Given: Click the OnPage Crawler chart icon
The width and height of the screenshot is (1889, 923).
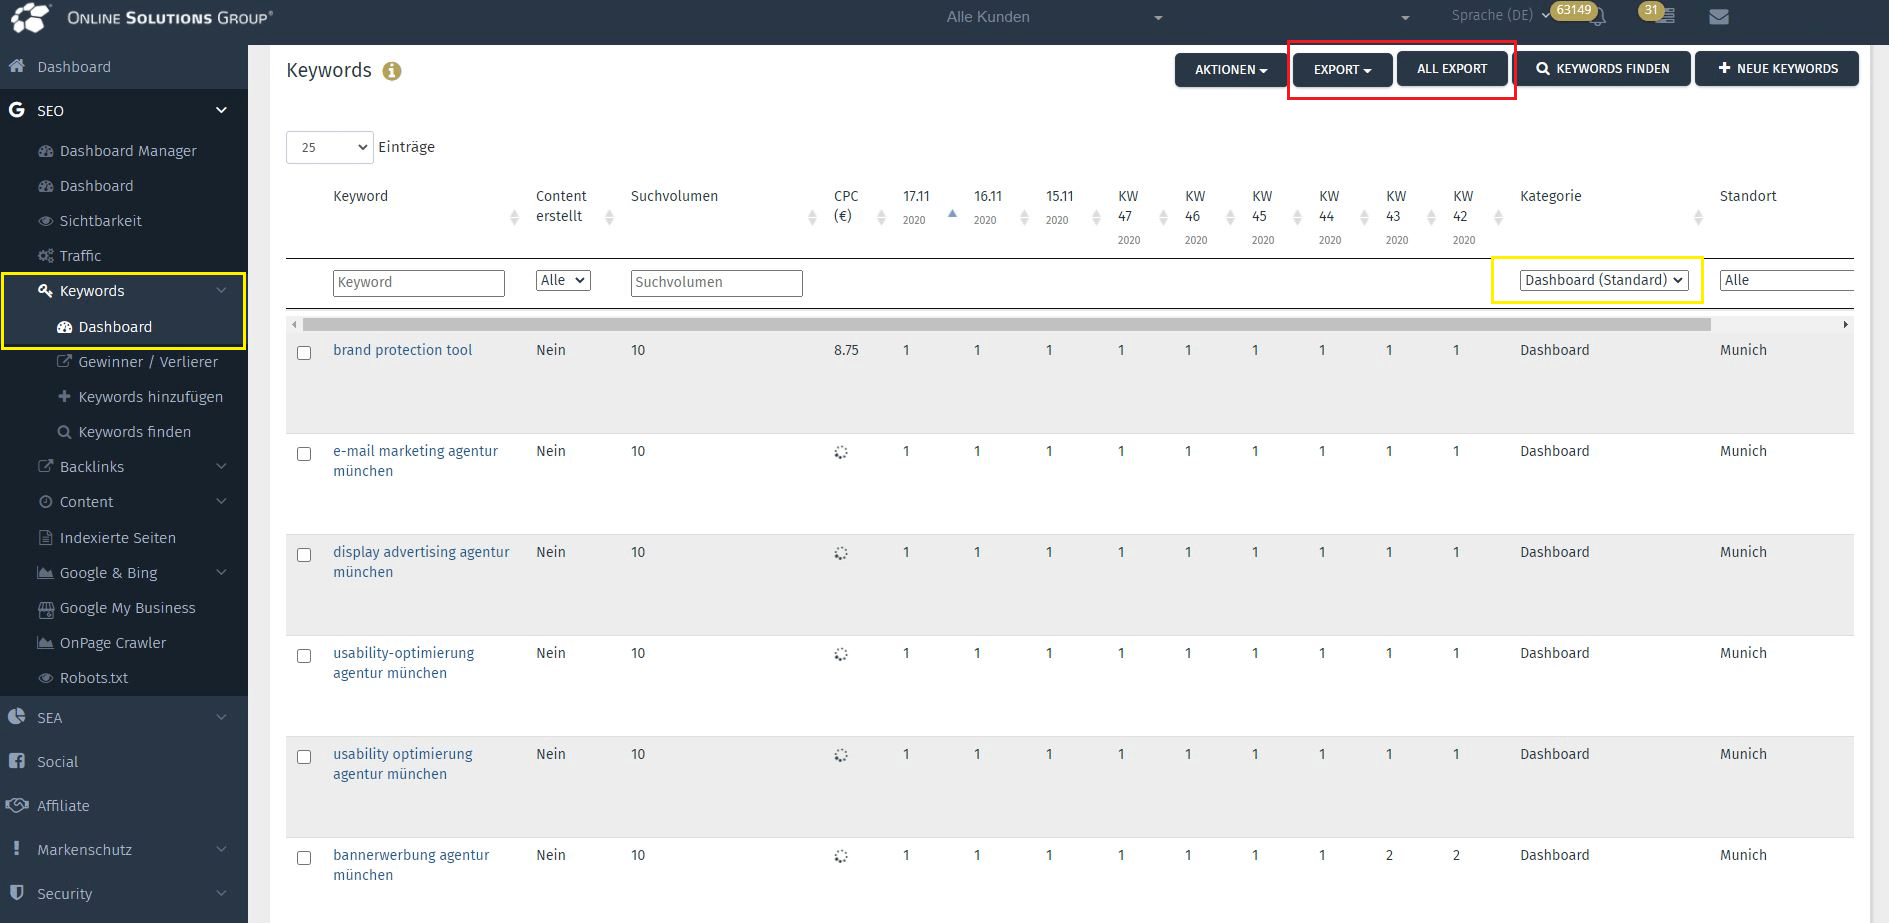Looking at the screenshot, I should [x=45, y=643].
